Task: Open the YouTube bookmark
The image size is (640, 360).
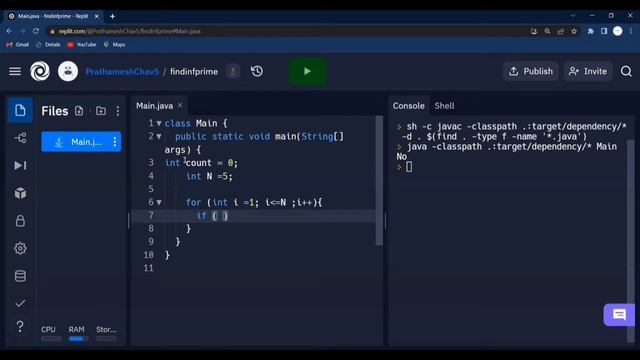Action: point(82,44)
